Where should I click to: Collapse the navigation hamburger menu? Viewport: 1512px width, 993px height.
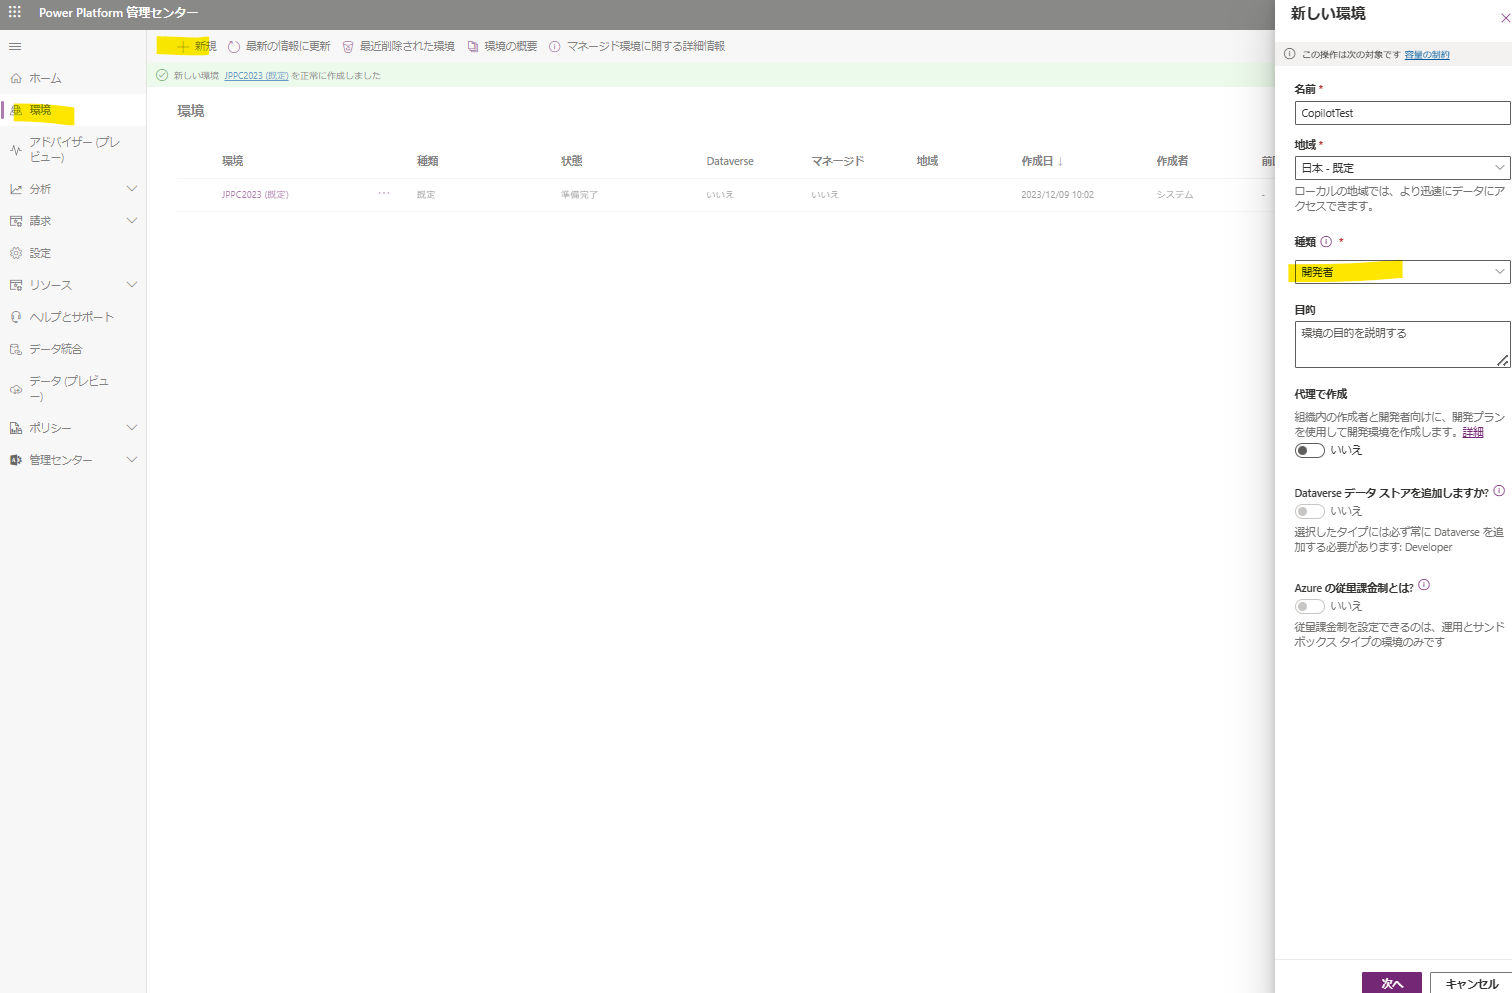[15, 47]
